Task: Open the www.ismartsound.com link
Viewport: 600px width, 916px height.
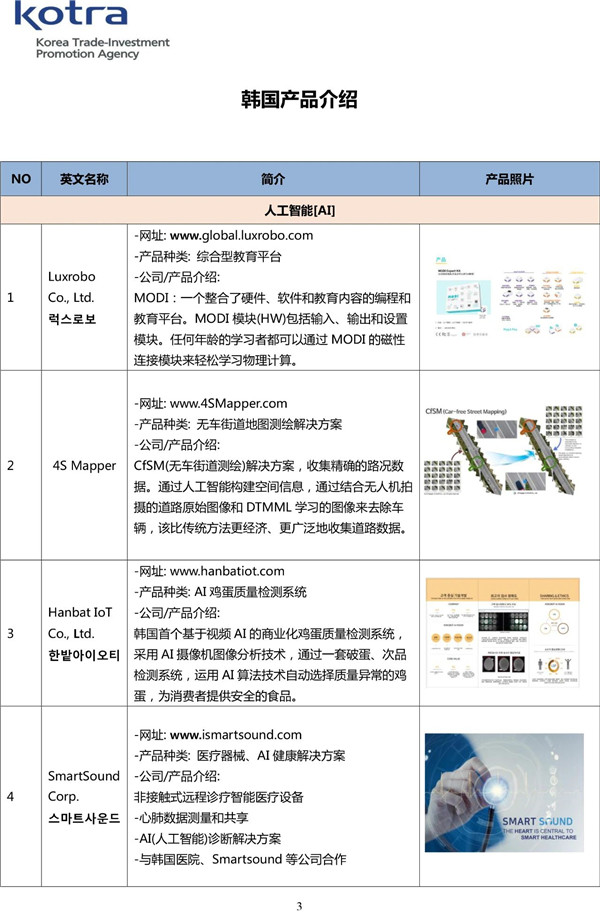Action: (235, 734)
